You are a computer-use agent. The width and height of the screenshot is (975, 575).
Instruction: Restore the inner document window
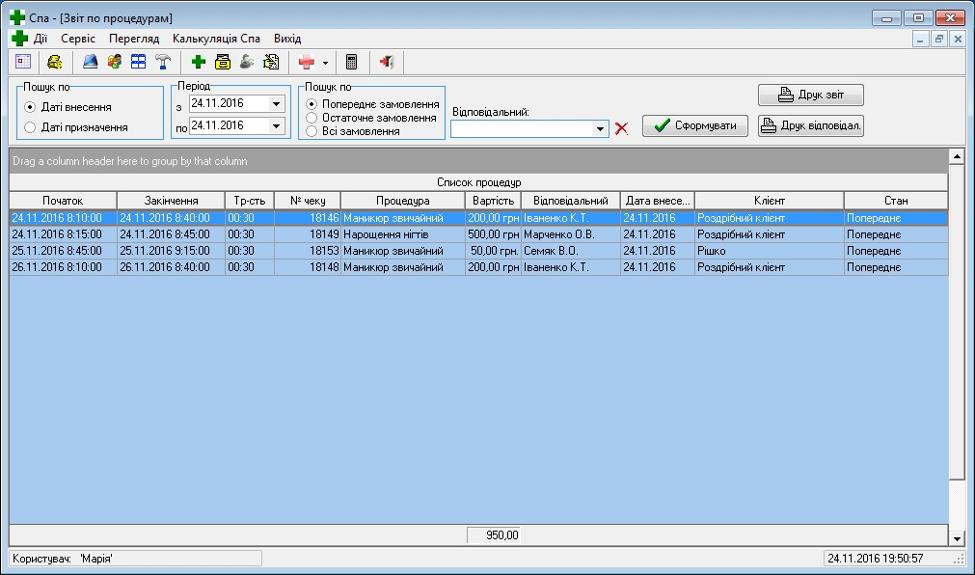(x=939, y=39)
